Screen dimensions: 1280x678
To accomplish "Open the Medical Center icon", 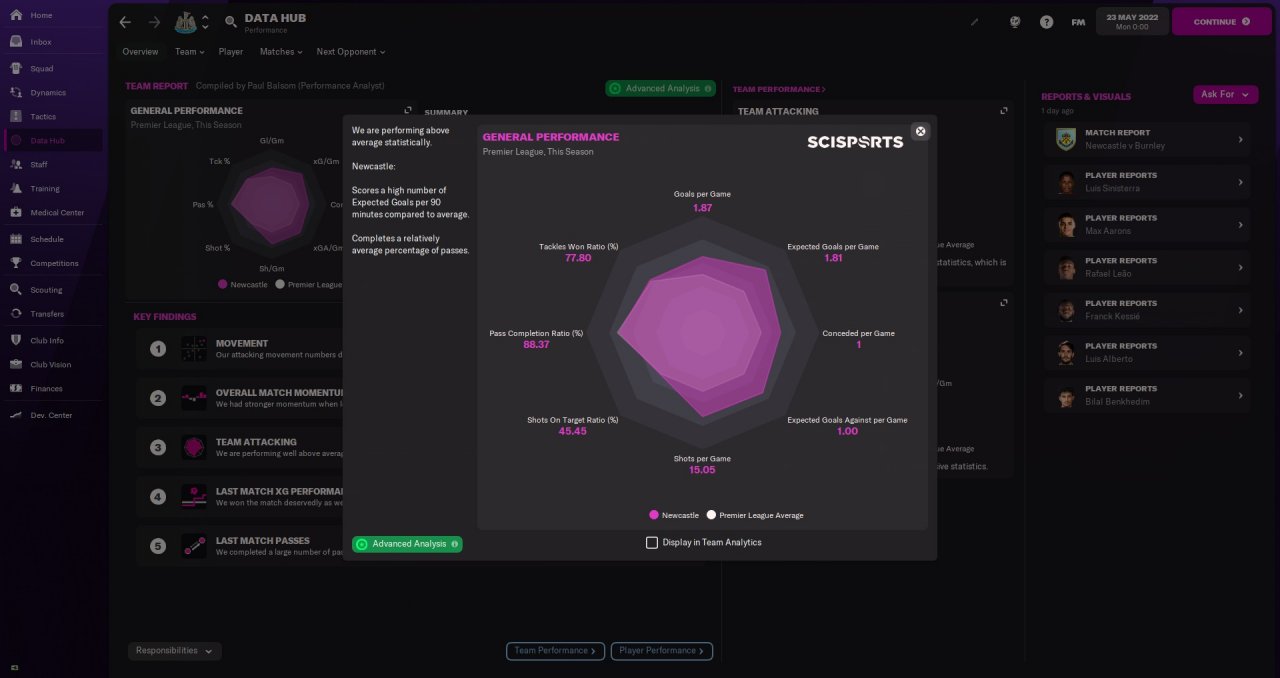I will click(x=16, y=212).
